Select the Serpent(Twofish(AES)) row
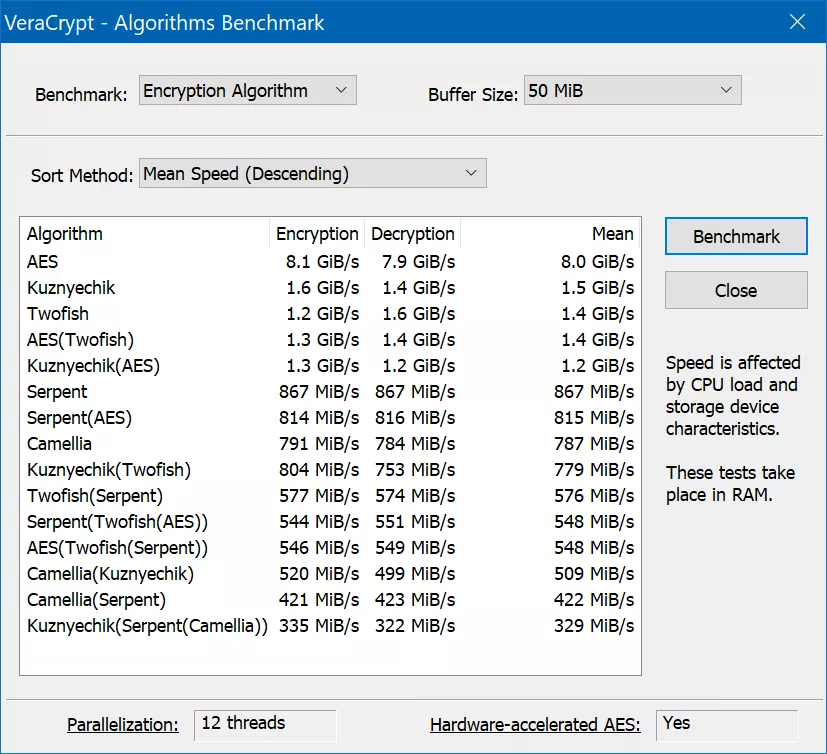Screen dimensions: 827x754 330,521
